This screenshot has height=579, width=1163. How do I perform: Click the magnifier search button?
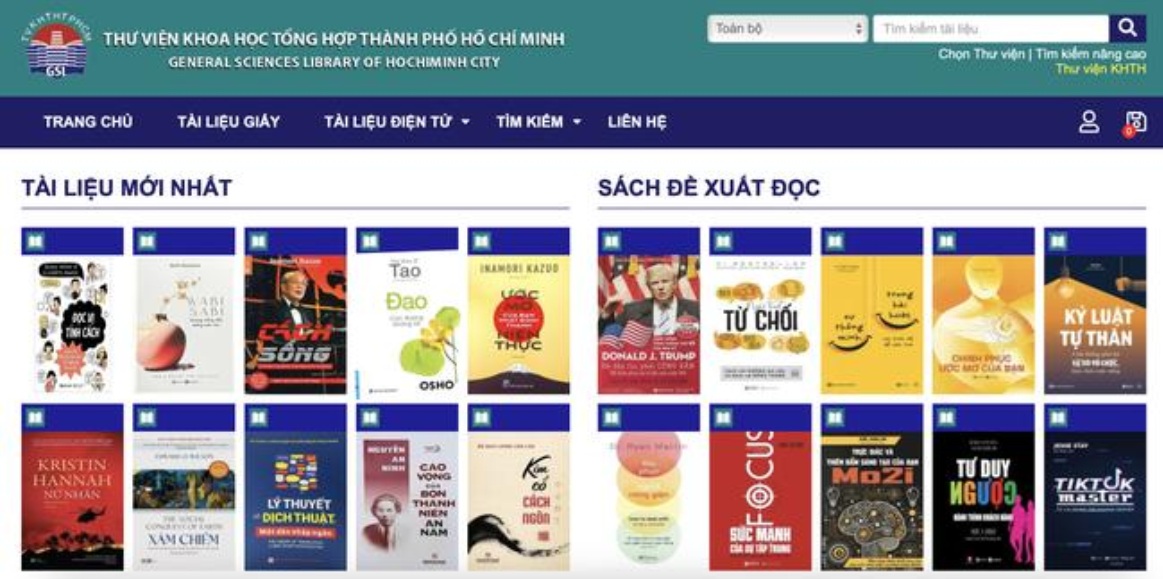pyautogui.click(x=1127, y=29)
